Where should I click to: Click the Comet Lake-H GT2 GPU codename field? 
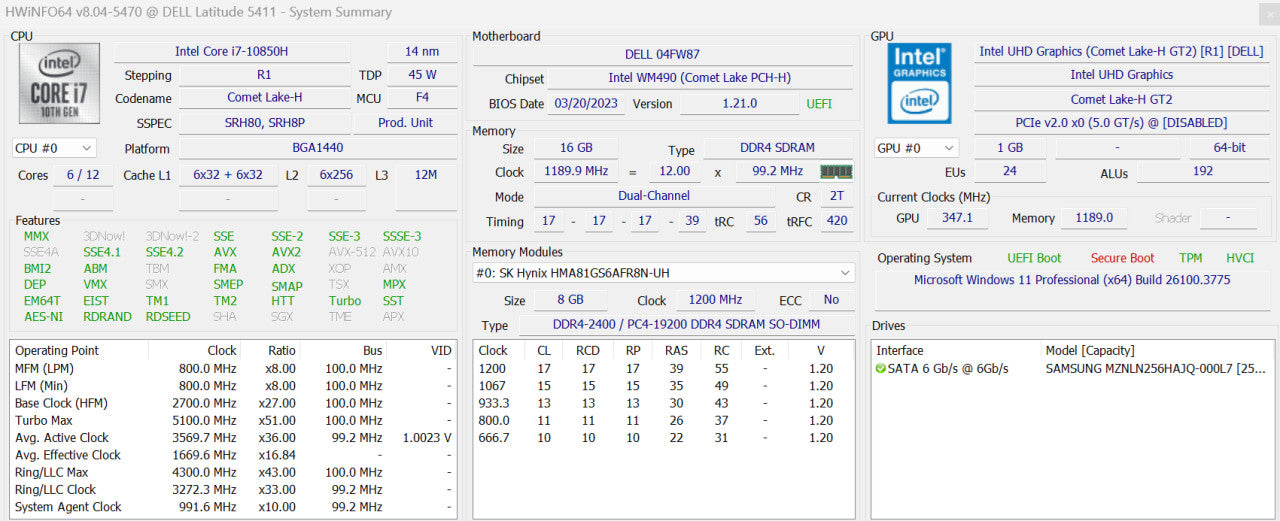(x=1122, y=99)
